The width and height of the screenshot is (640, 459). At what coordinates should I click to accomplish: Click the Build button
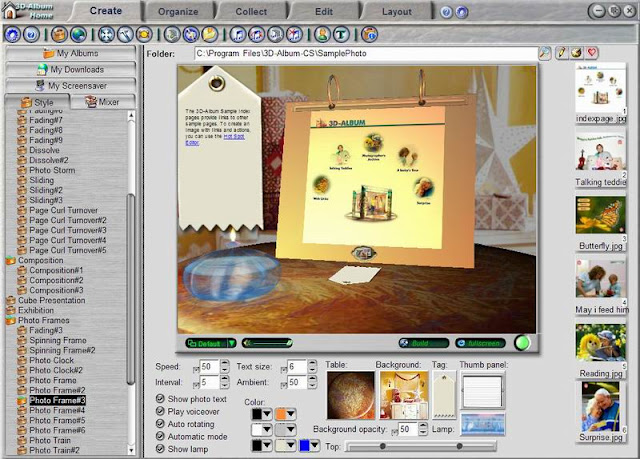tap(424, 343)
